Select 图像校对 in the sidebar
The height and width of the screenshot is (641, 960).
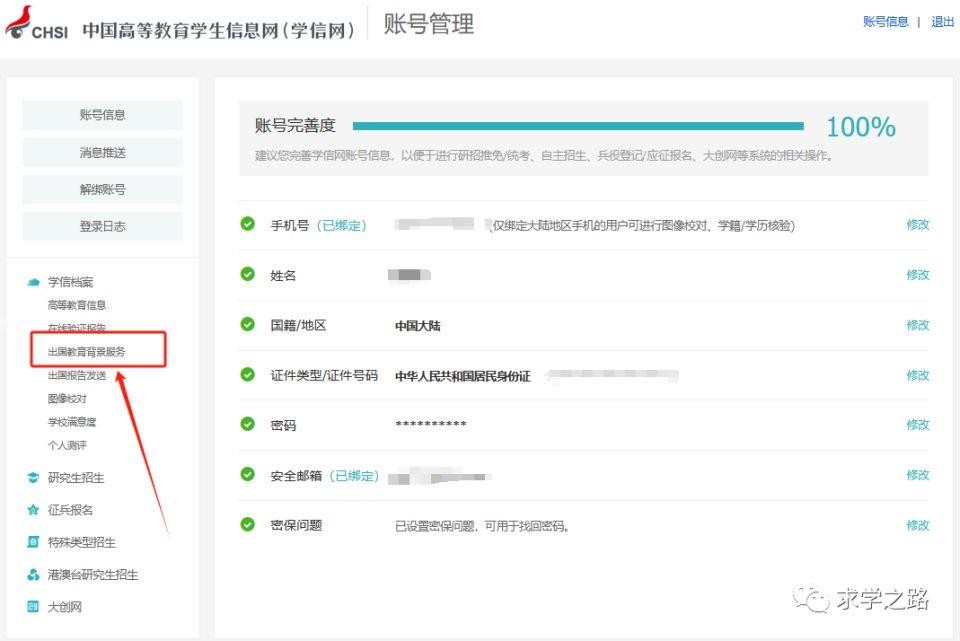[67, 399]
